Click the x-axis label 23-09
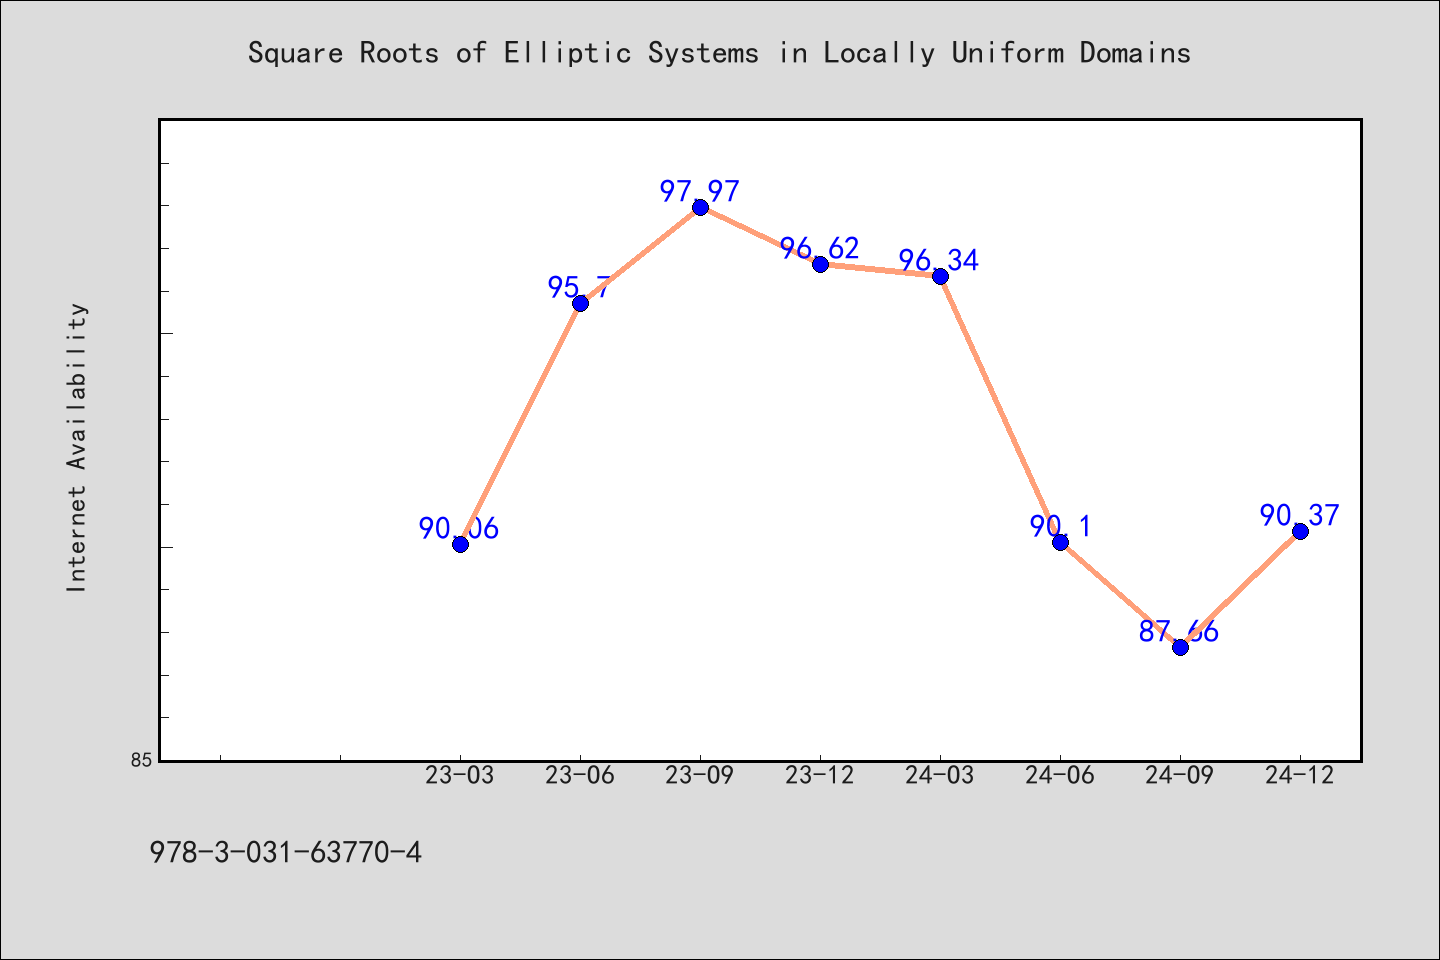This screenshot has height=960, width=1440. click(x=700, y=775)
